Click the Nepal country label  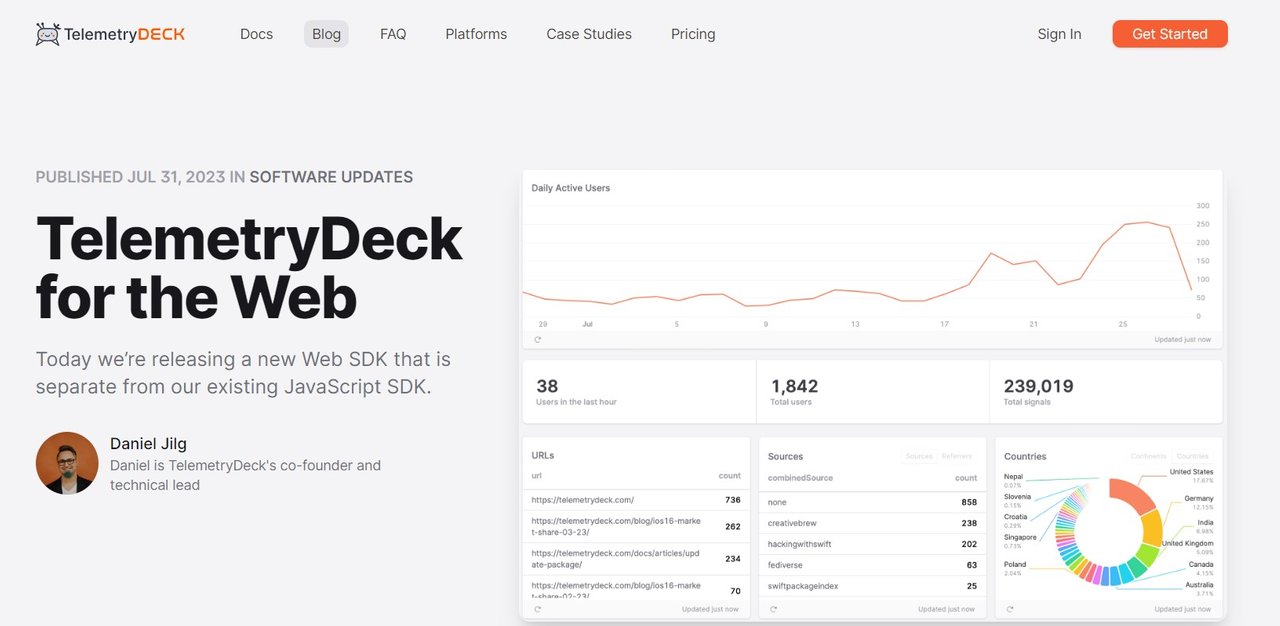(1014, 477)
